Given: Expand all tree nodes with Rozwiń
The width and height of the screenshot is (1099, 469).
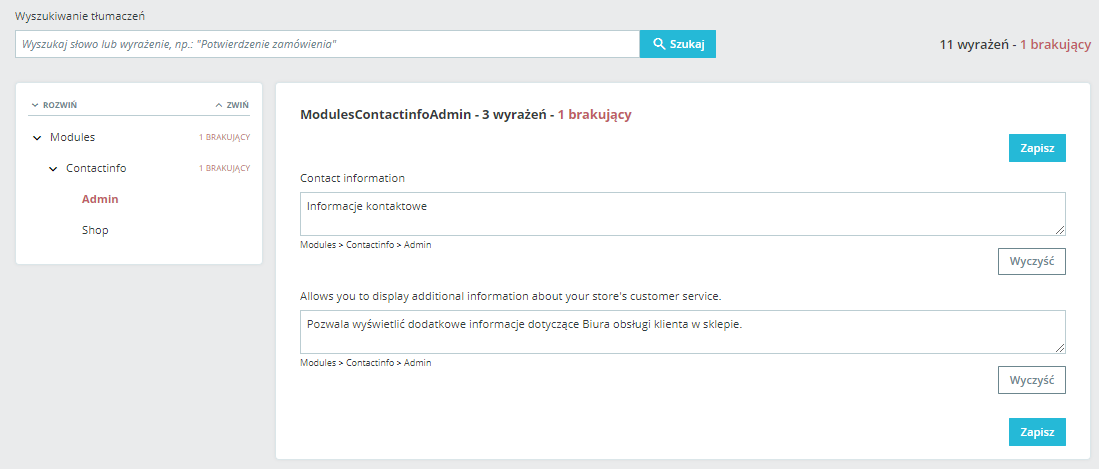Looking at the screenshot, I should 54,104.
